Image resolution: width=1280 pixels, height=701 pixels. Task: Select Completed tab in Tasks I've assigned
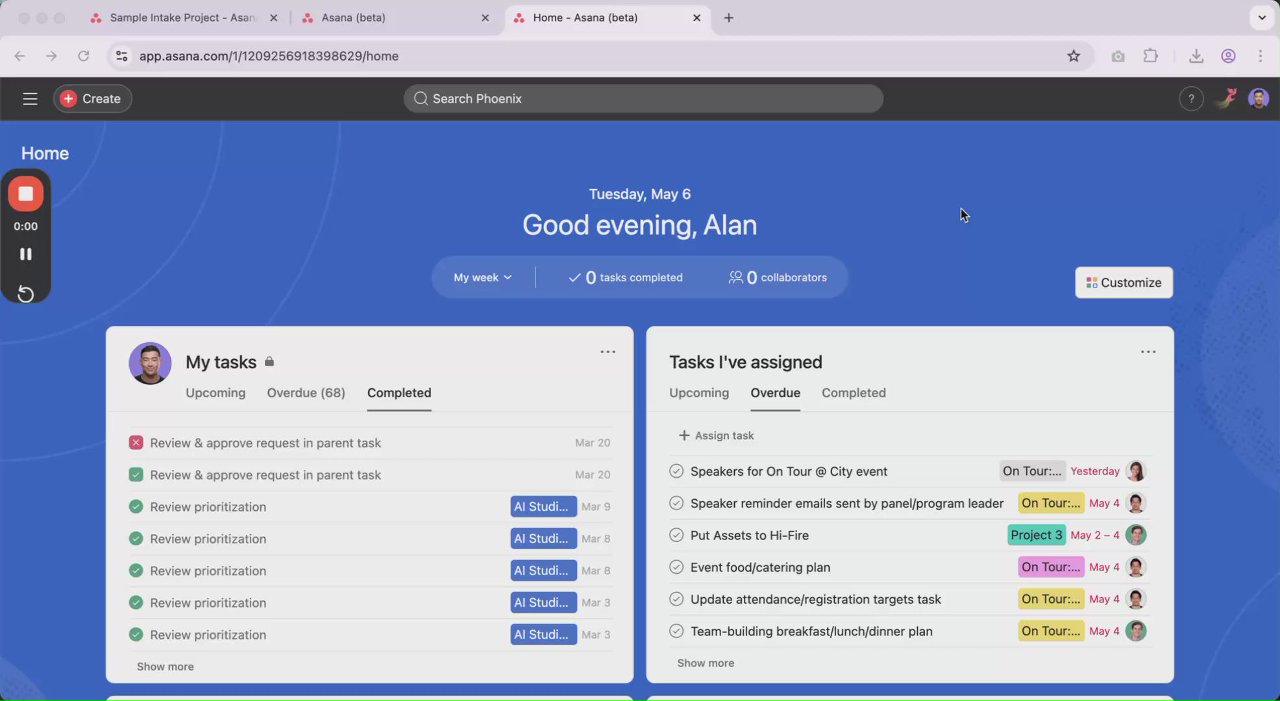pos(854,393)
